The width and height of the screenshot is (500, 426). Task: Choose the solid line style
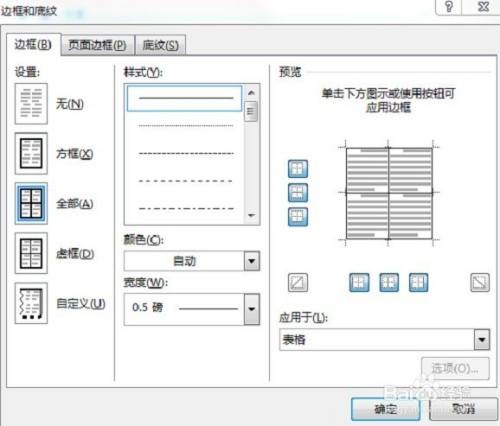[x=185, y=98]
